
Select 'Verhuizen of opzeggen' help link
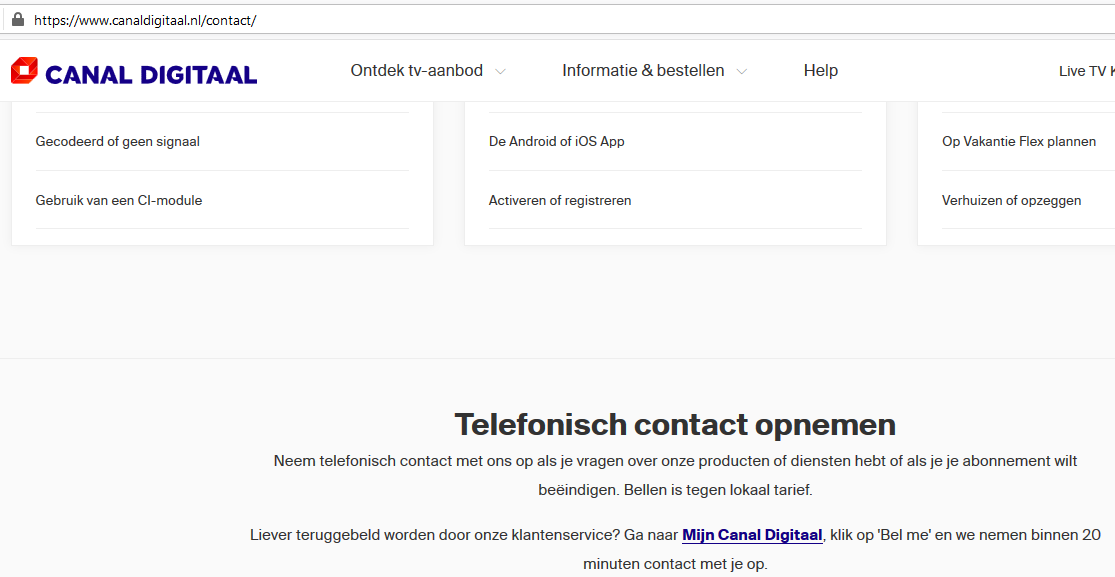click(x=1011, y=201)
